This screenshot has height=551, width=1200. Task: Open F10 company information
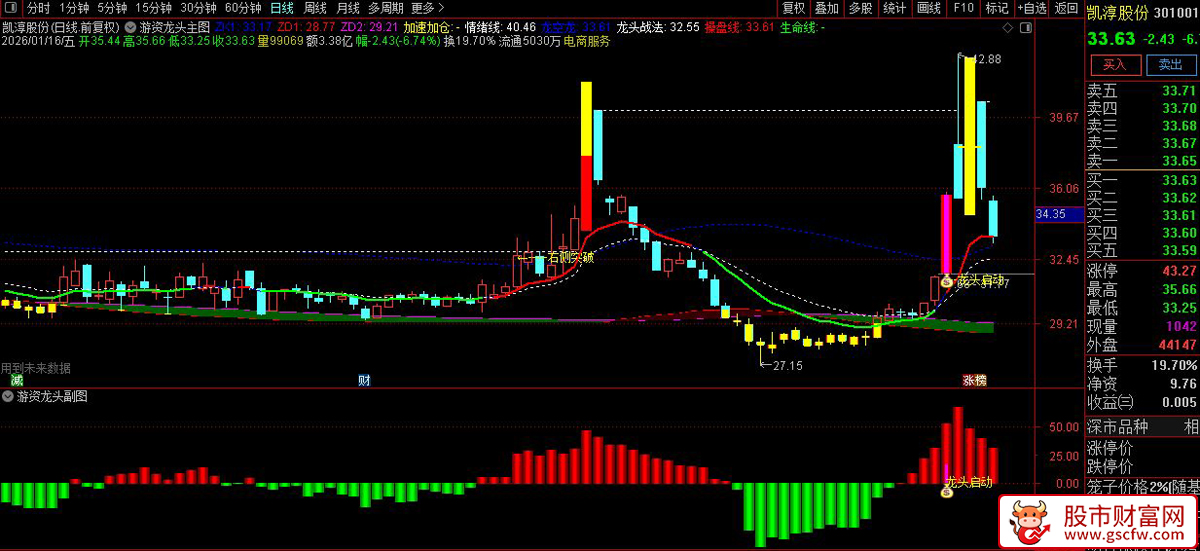click(x=963, y=8)
